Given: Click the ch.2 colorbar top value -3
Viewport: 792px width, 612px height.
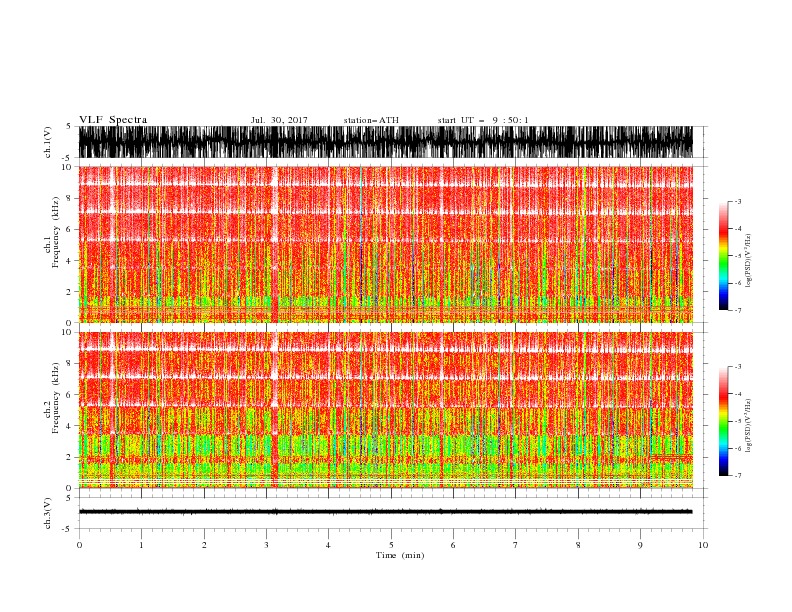Looking at the screenshot, I should click(x=738, y=367).
